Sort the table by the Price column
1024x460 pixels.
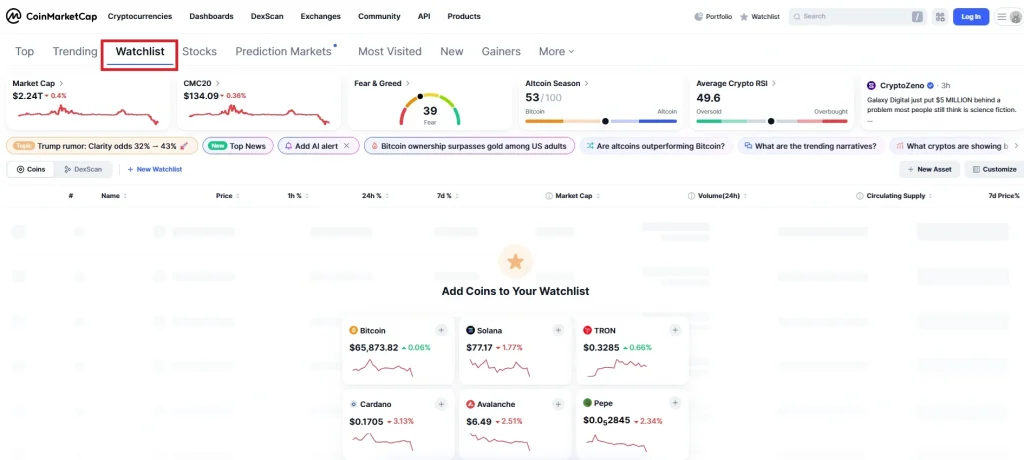coord(228,196)
